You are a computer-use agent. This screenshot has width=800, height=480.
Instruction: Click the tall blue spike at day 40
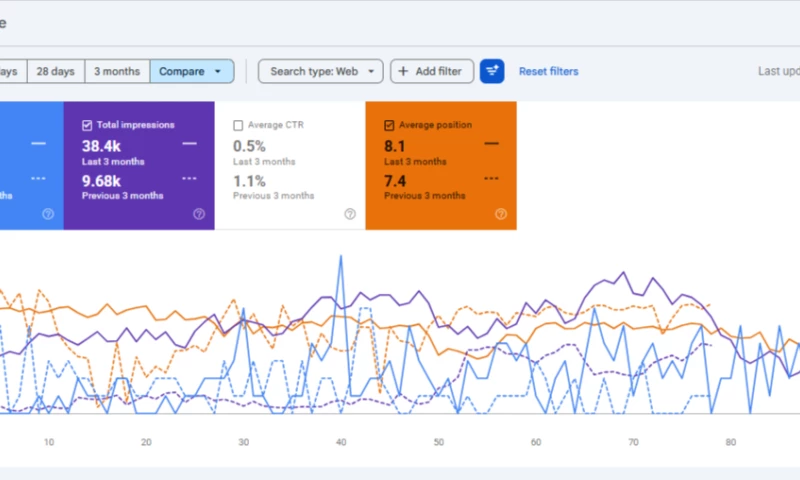341,257
